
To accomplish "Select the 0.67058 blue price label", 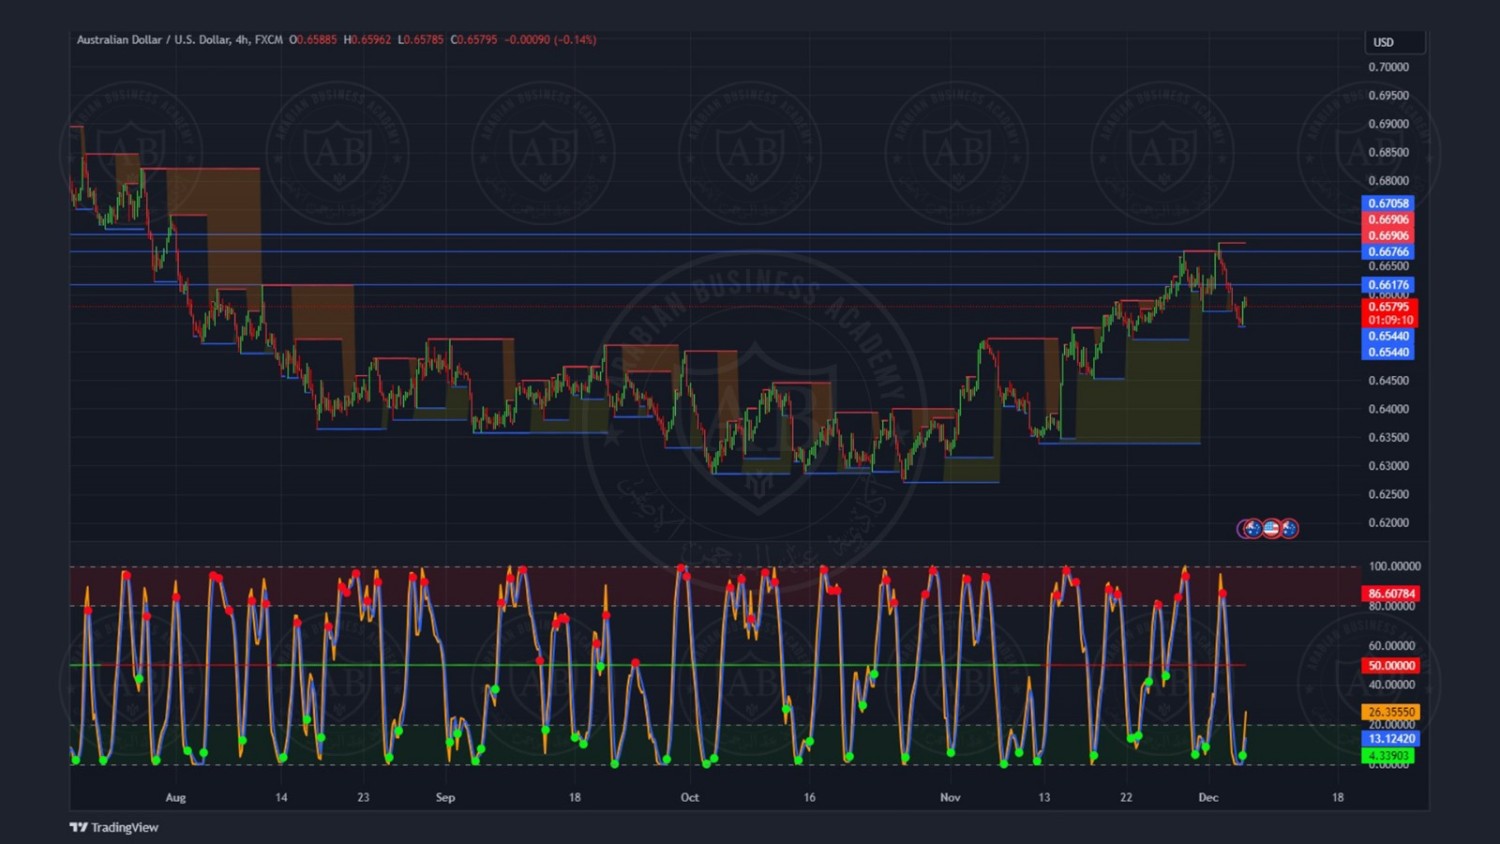I will (1388, 203).
